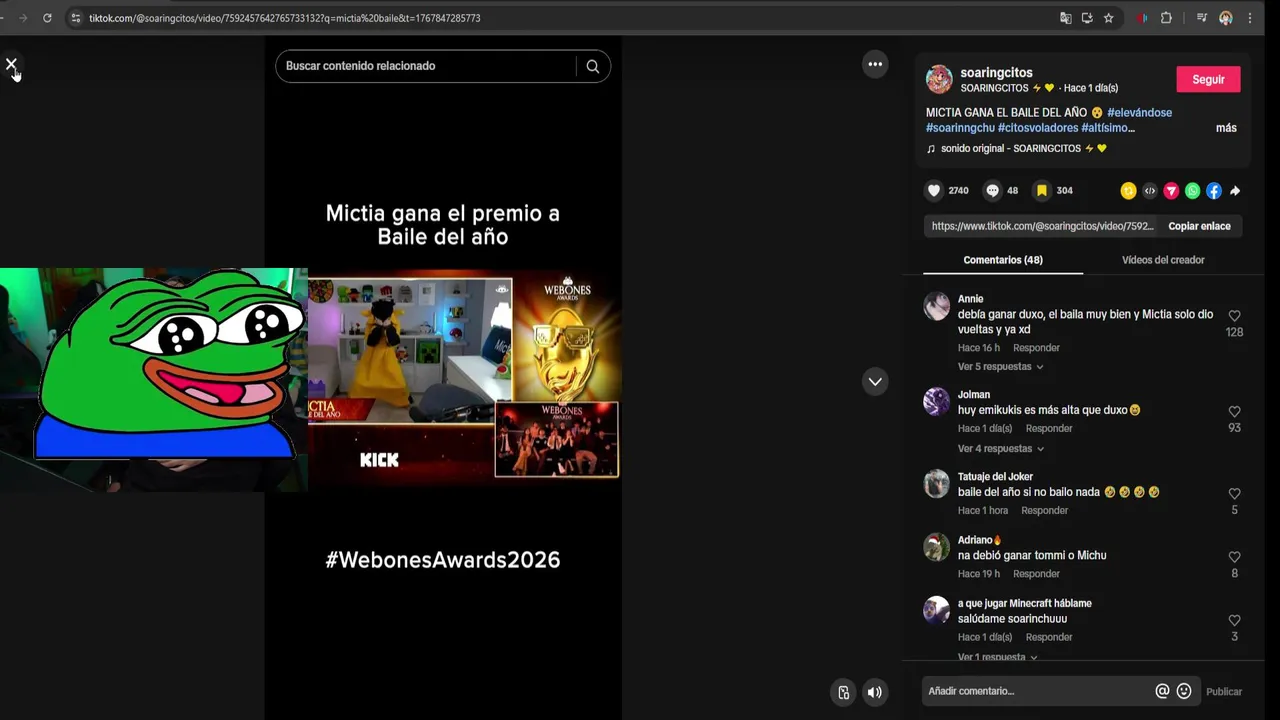Insert mention with @ icon
The height and width of the screenshot is (720, 1280).
[1162, 691]
